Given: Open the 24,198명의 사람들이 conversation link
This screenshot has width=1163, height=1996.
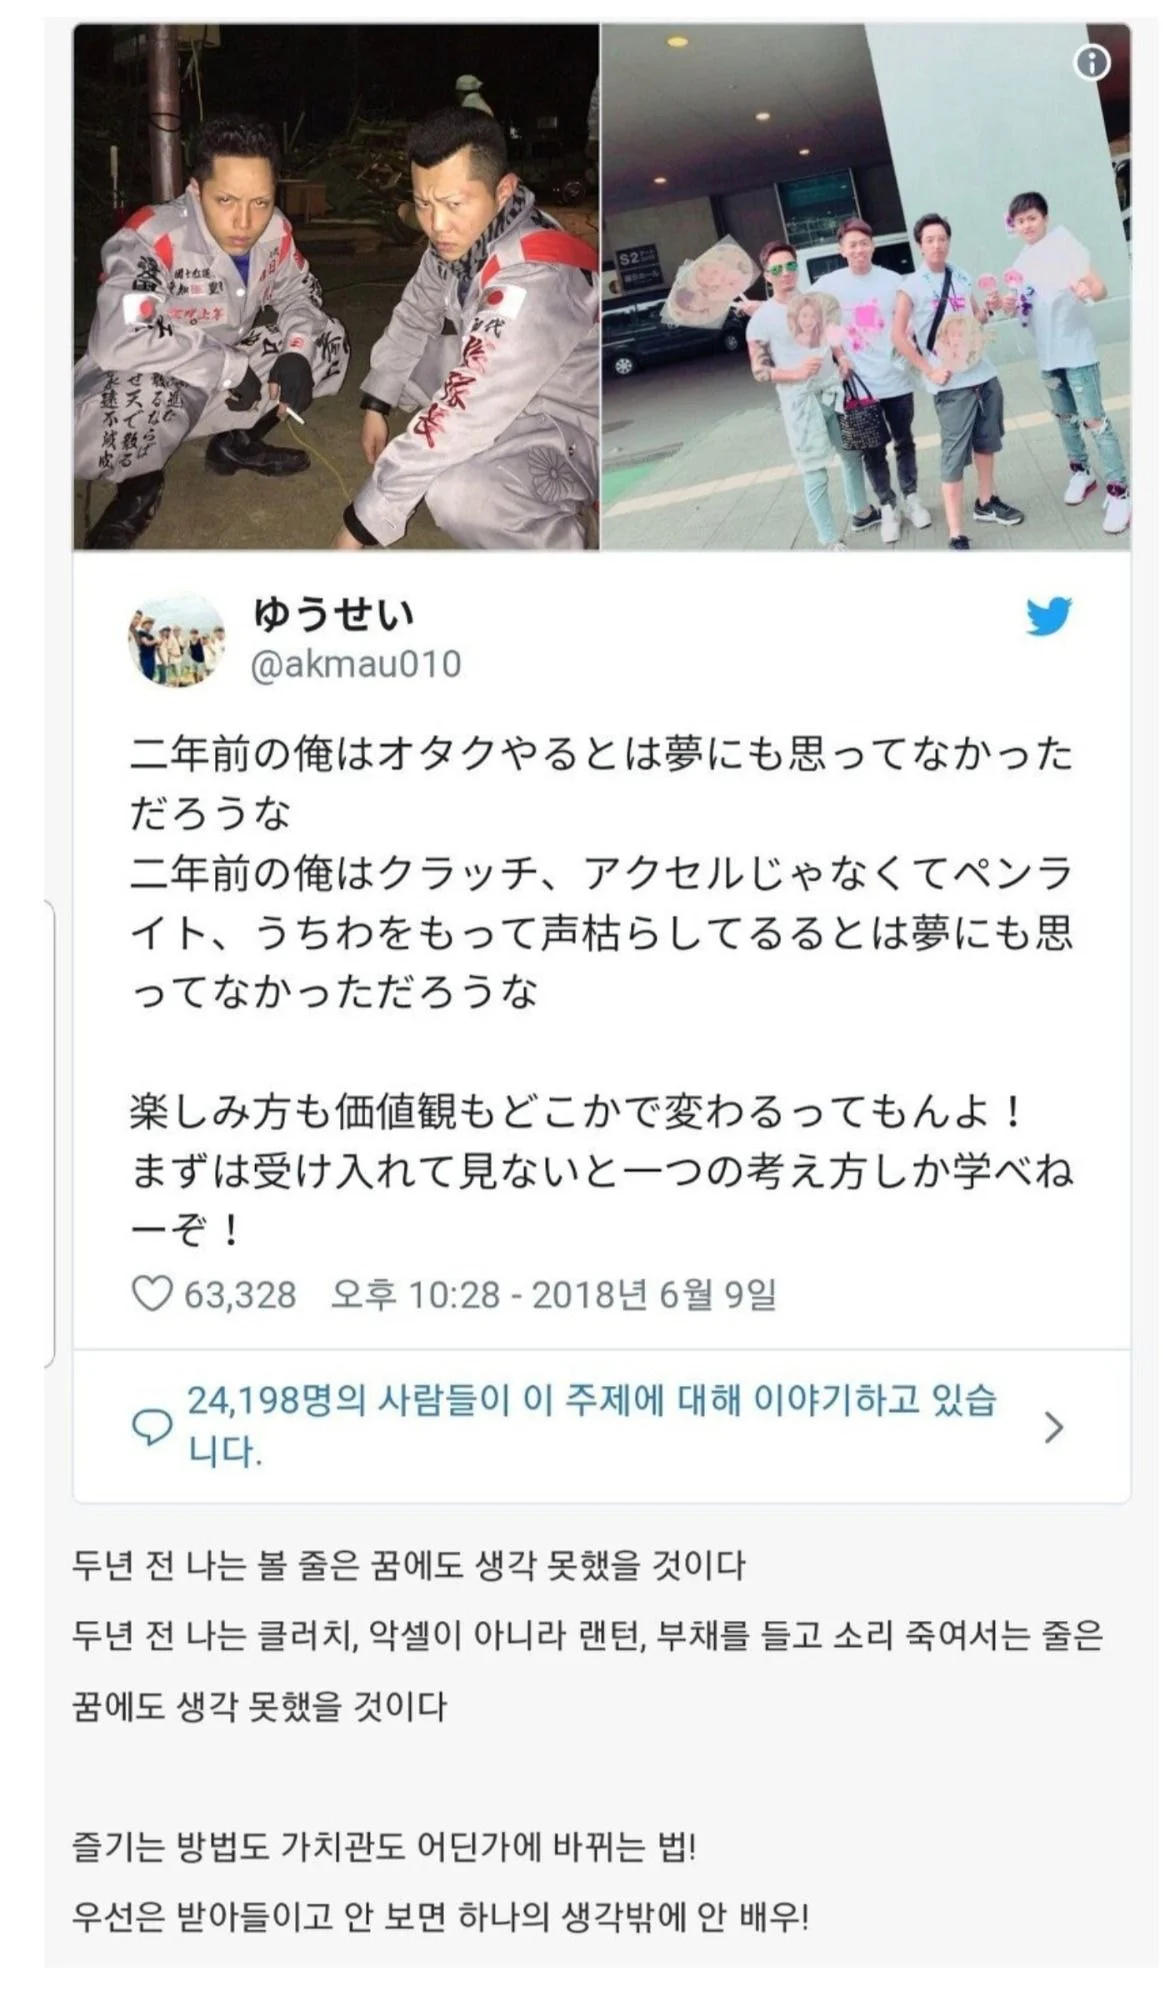Looking at the screenshot, I should point(592,1425).
